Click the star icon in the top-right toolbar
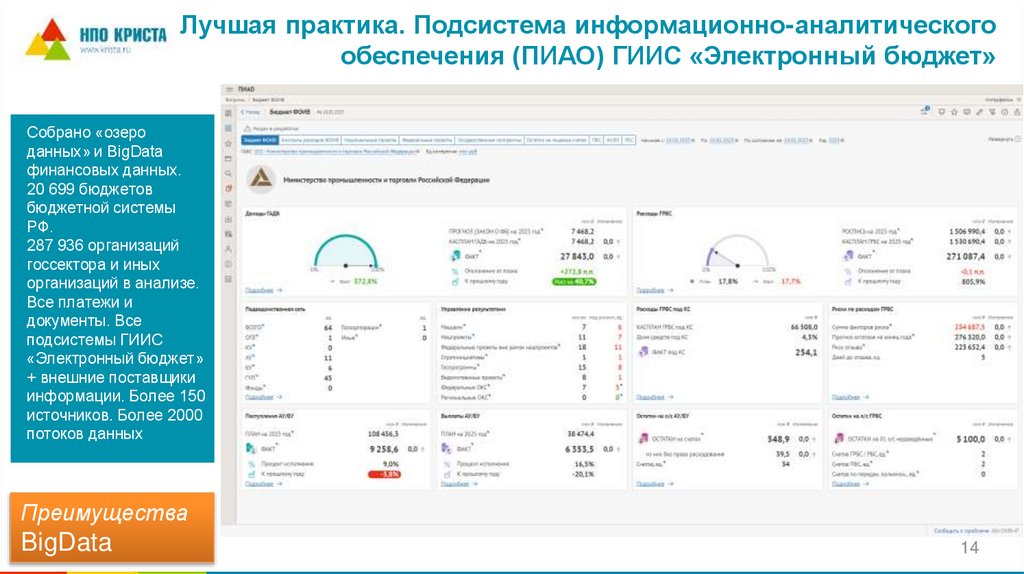The image size is (1024, 574). (x=954, y=112)
